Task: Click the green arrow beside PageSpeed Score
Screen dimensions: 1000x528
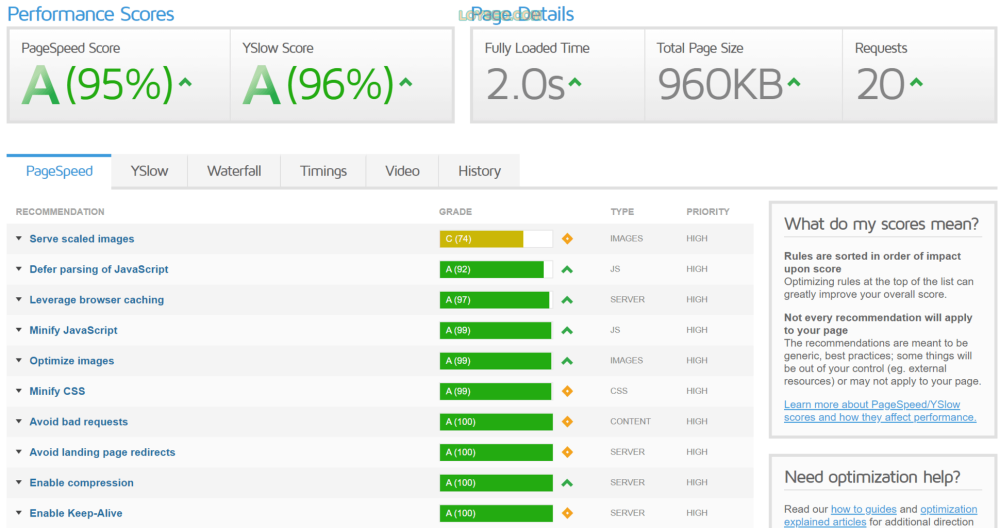Action: 185,82
